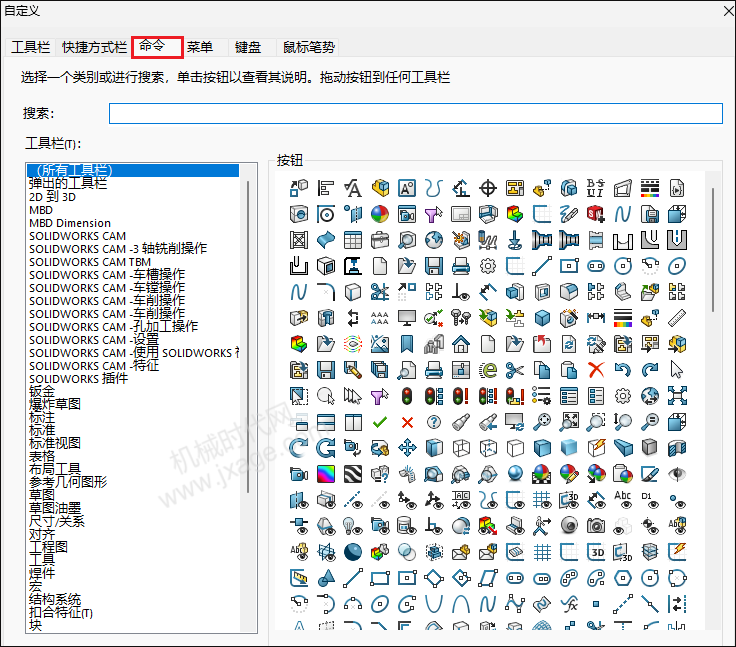This screenshot has height=647, width=736.
Task: Pick the 扣合特征(T) category
Action: click(61, 613)
